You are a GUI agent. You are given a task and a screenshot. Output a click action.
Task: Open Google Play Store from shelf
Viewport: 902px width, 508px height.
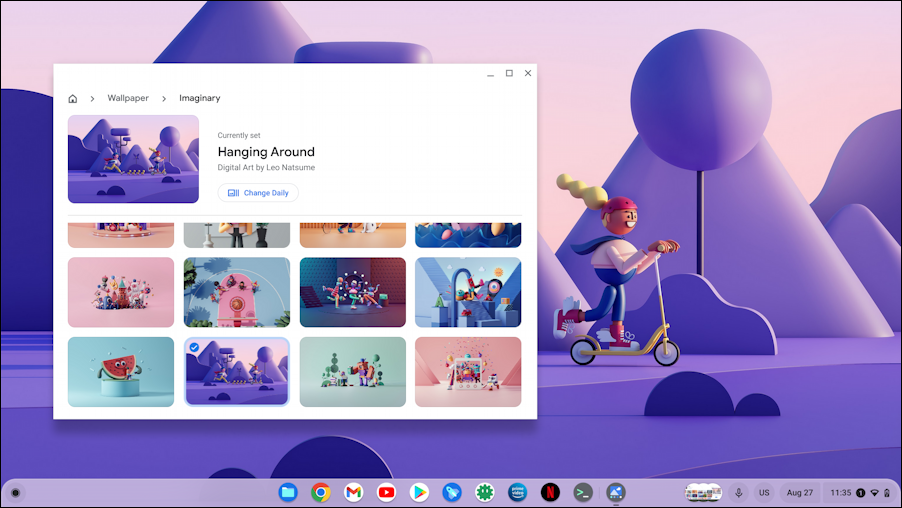(419, 492)
